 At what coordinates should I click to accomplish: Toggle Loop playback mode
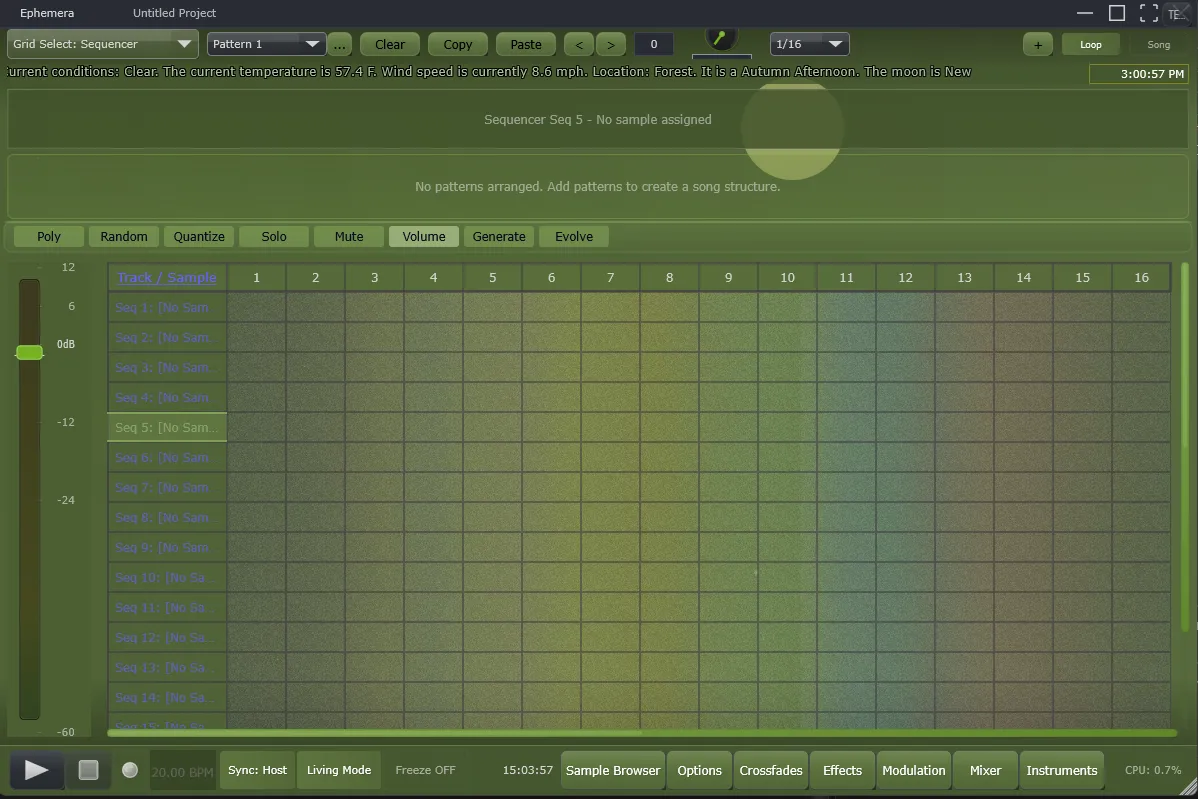click(x=1090, y=44)
